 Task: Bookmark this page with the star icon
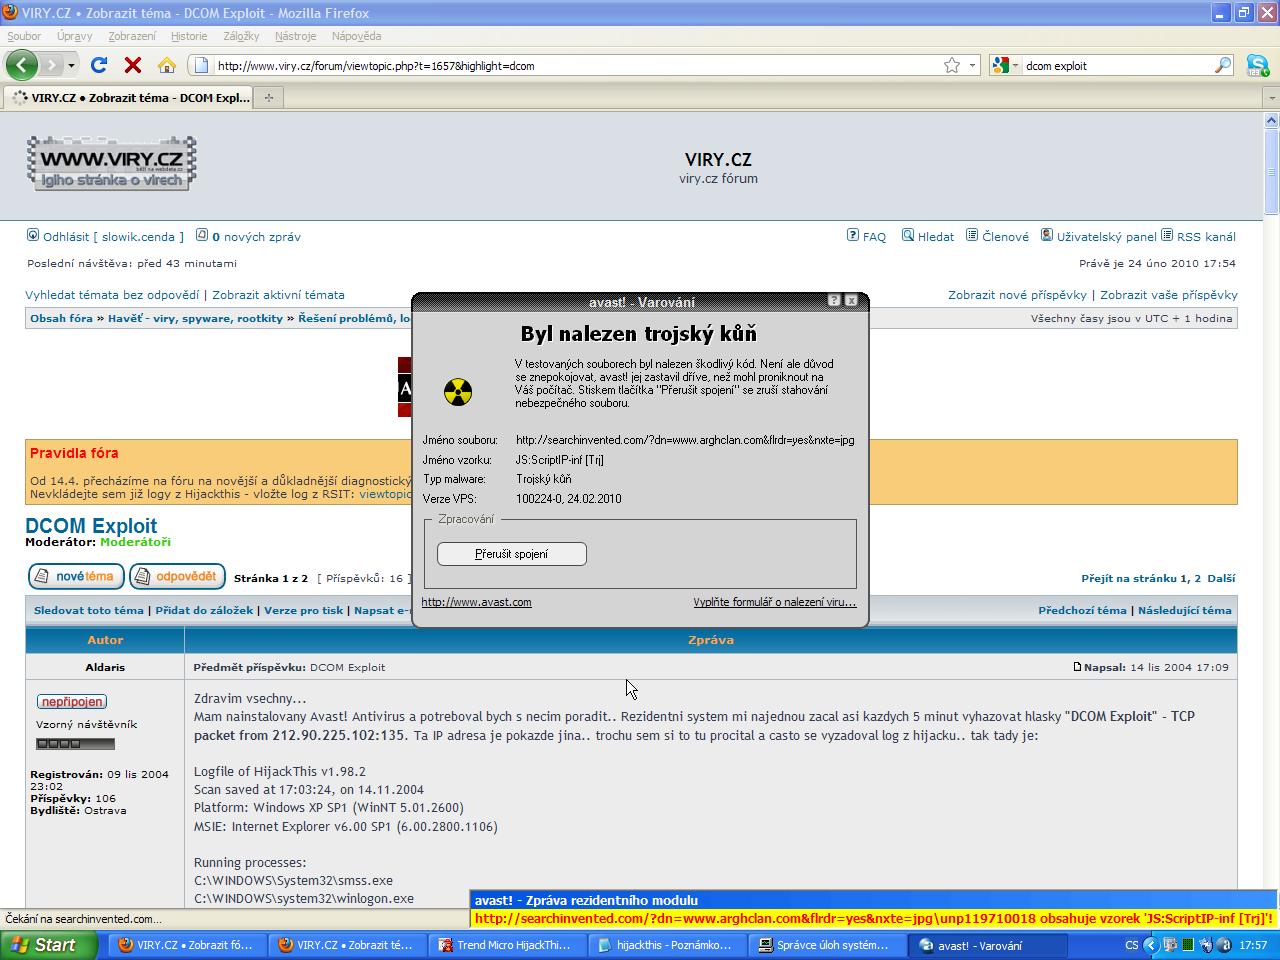(x=952, y=65)
